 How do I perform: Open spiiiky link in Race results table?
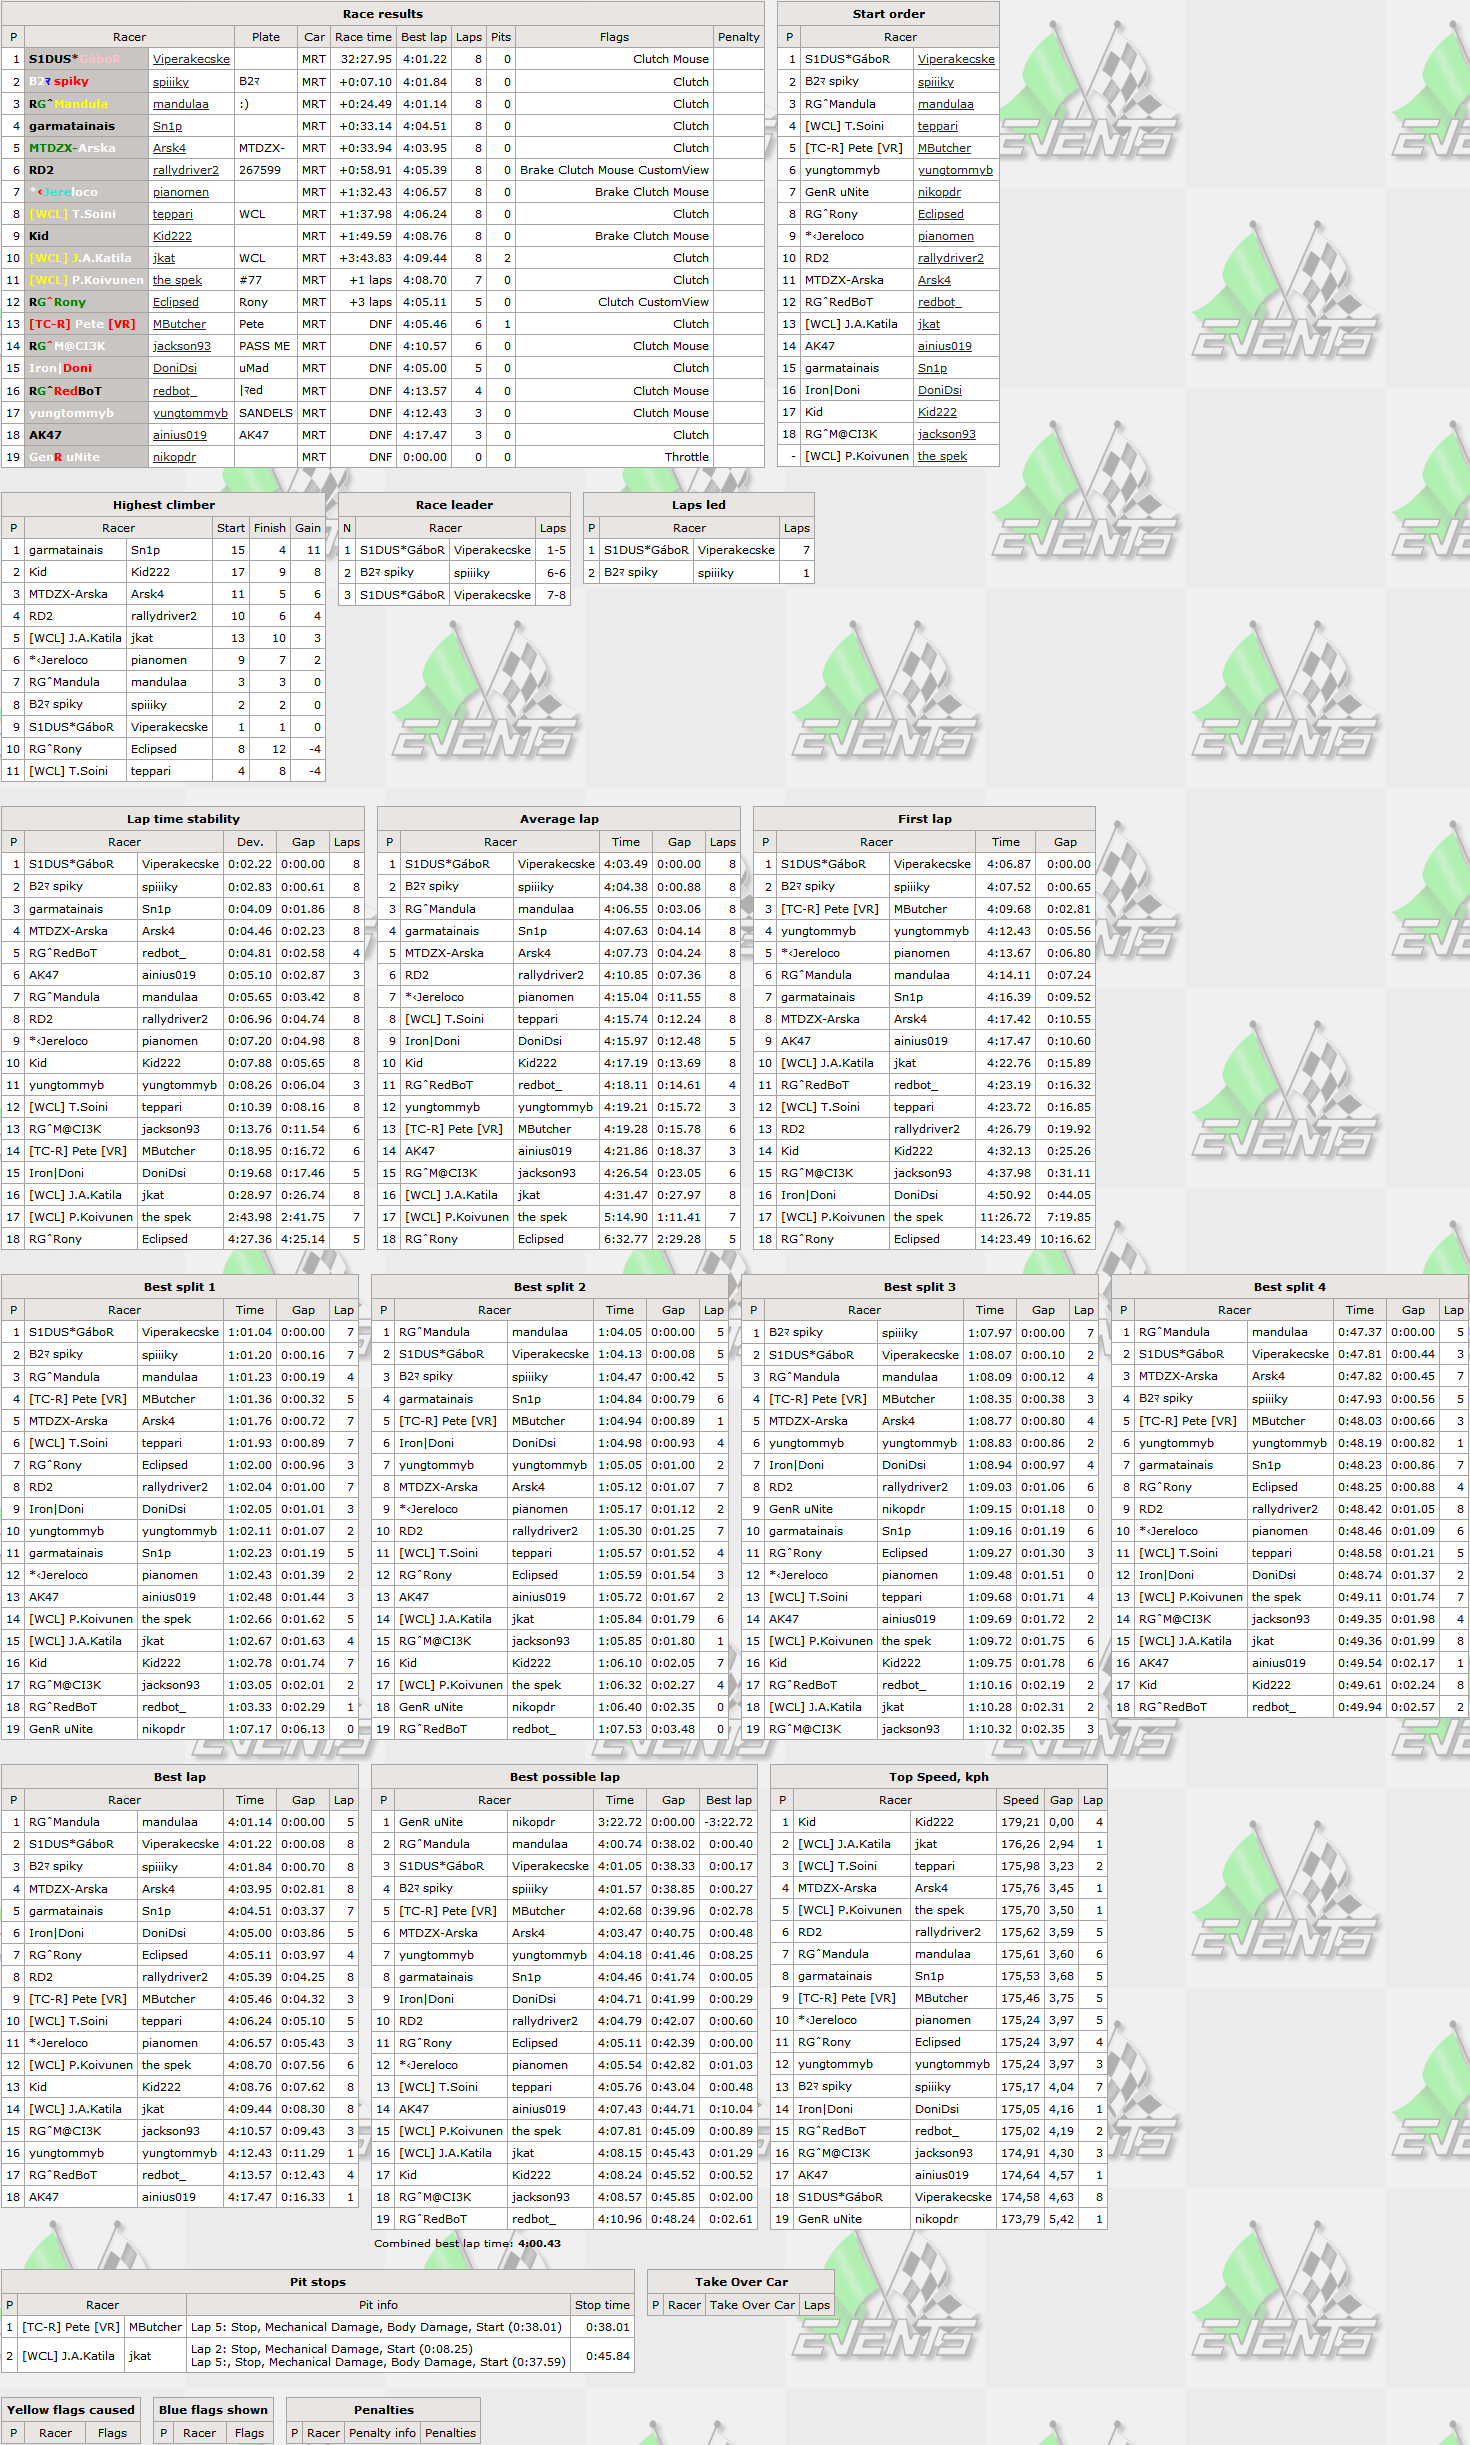[171, 82]
